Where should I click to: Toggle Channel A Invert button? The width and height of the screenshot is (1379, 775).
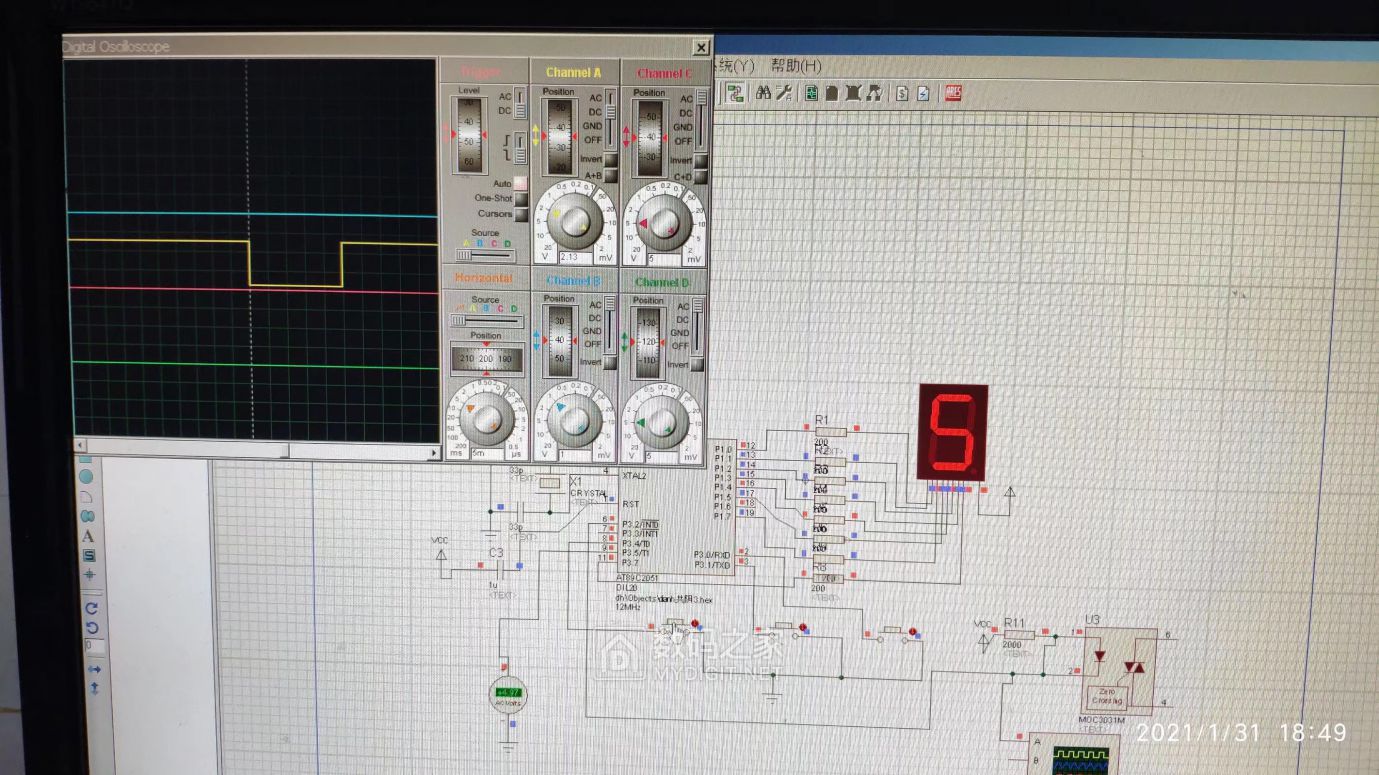coord(610,160)
